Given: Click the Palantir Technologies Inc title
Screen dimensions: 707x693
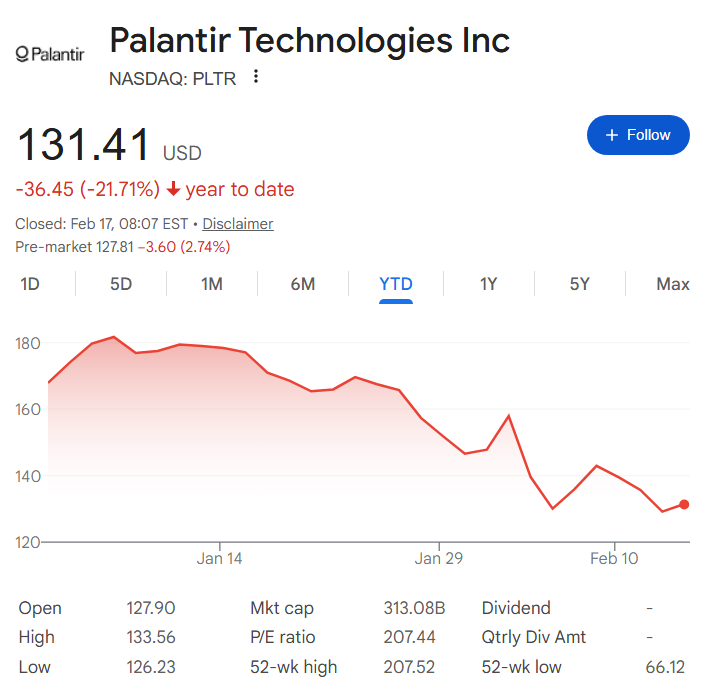Looking at the screenshot, I should tap(309, 41).
